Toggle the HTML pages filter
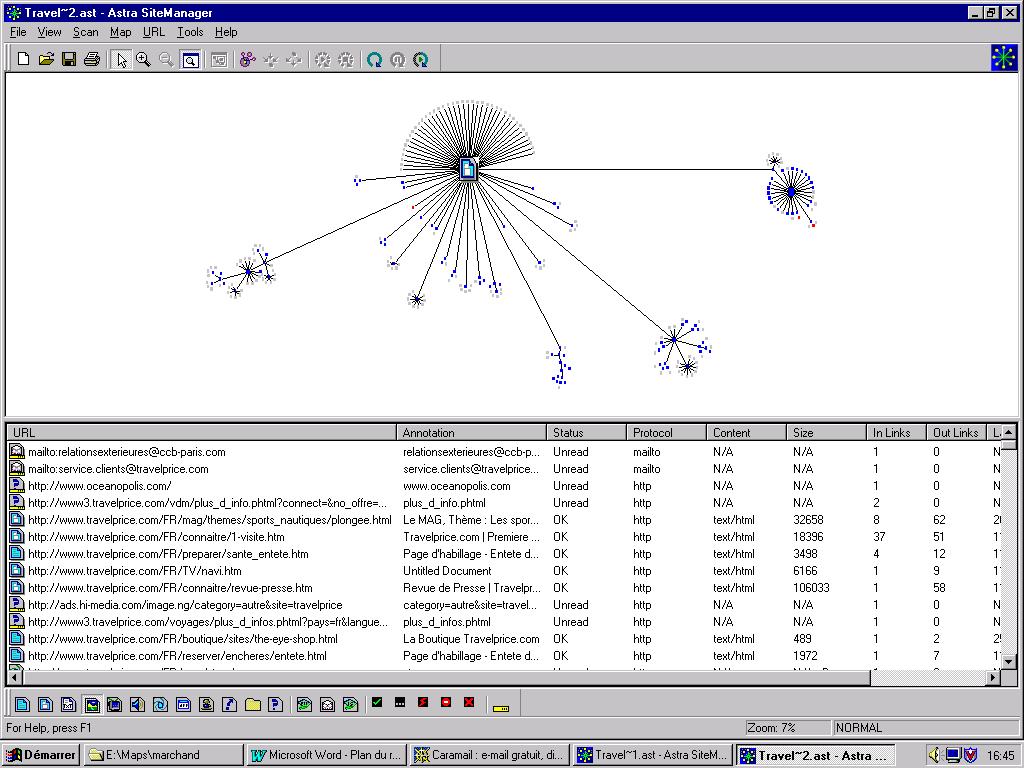 22,704
